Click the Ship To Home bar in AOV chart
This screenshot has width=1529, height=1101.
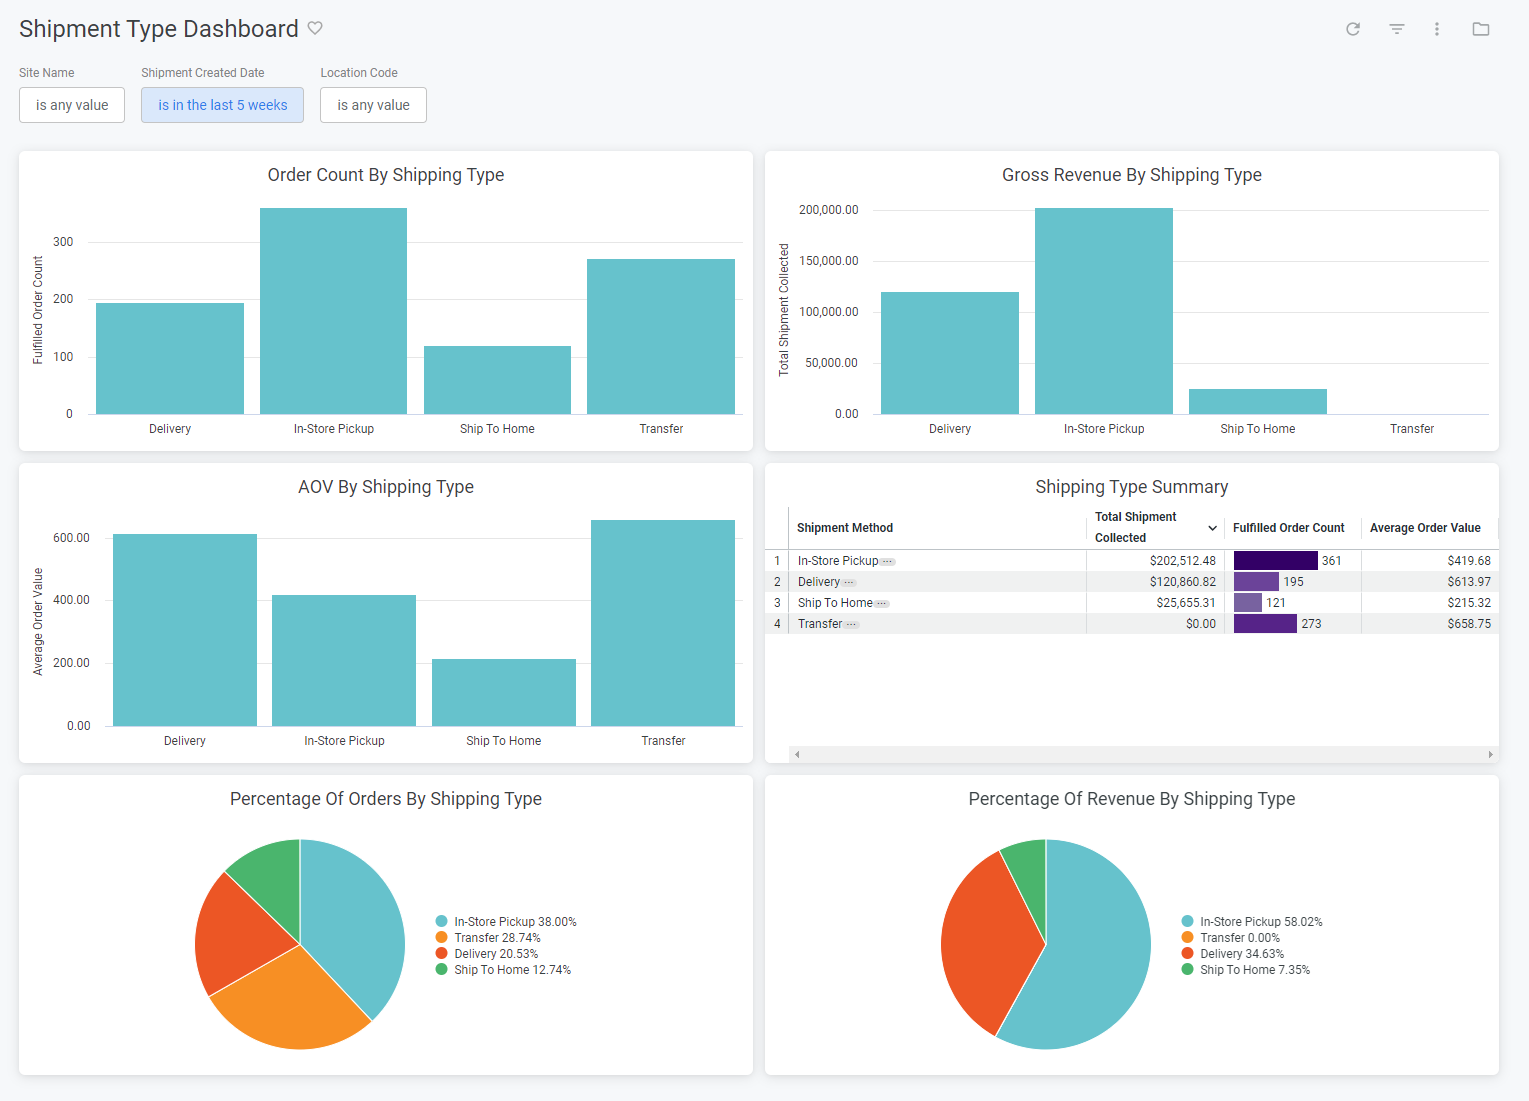pos(504,692)
